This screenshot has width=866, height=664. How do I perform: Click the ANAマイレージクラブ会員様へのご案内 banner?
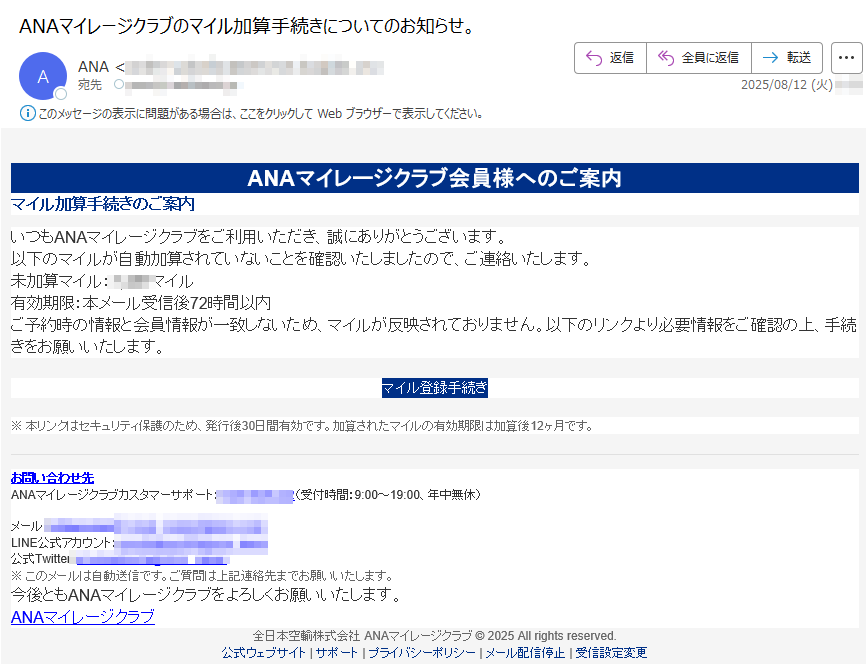[x=435, y=178]
